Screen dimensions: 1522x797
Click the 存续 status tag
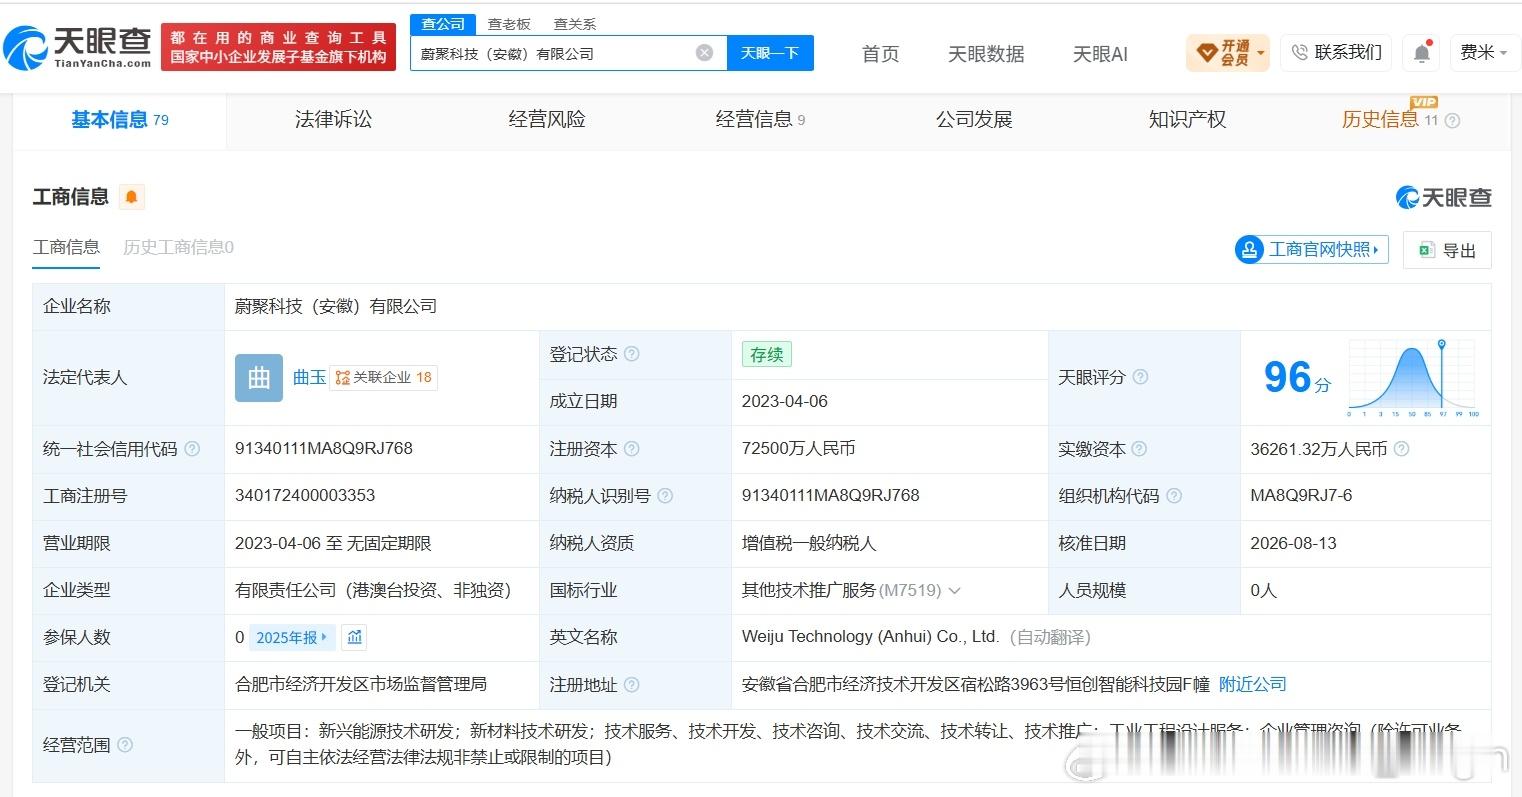point(766,354)
